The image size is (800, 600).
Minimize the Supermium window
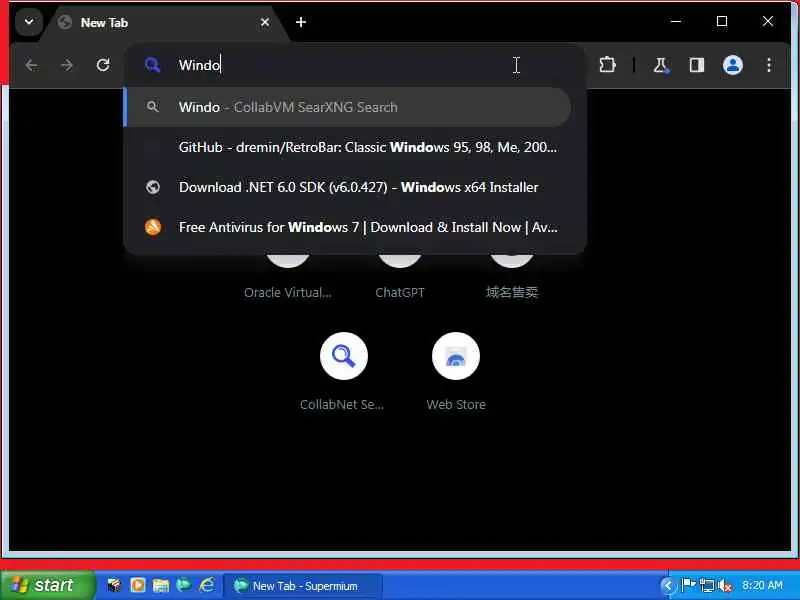[676, 21]
